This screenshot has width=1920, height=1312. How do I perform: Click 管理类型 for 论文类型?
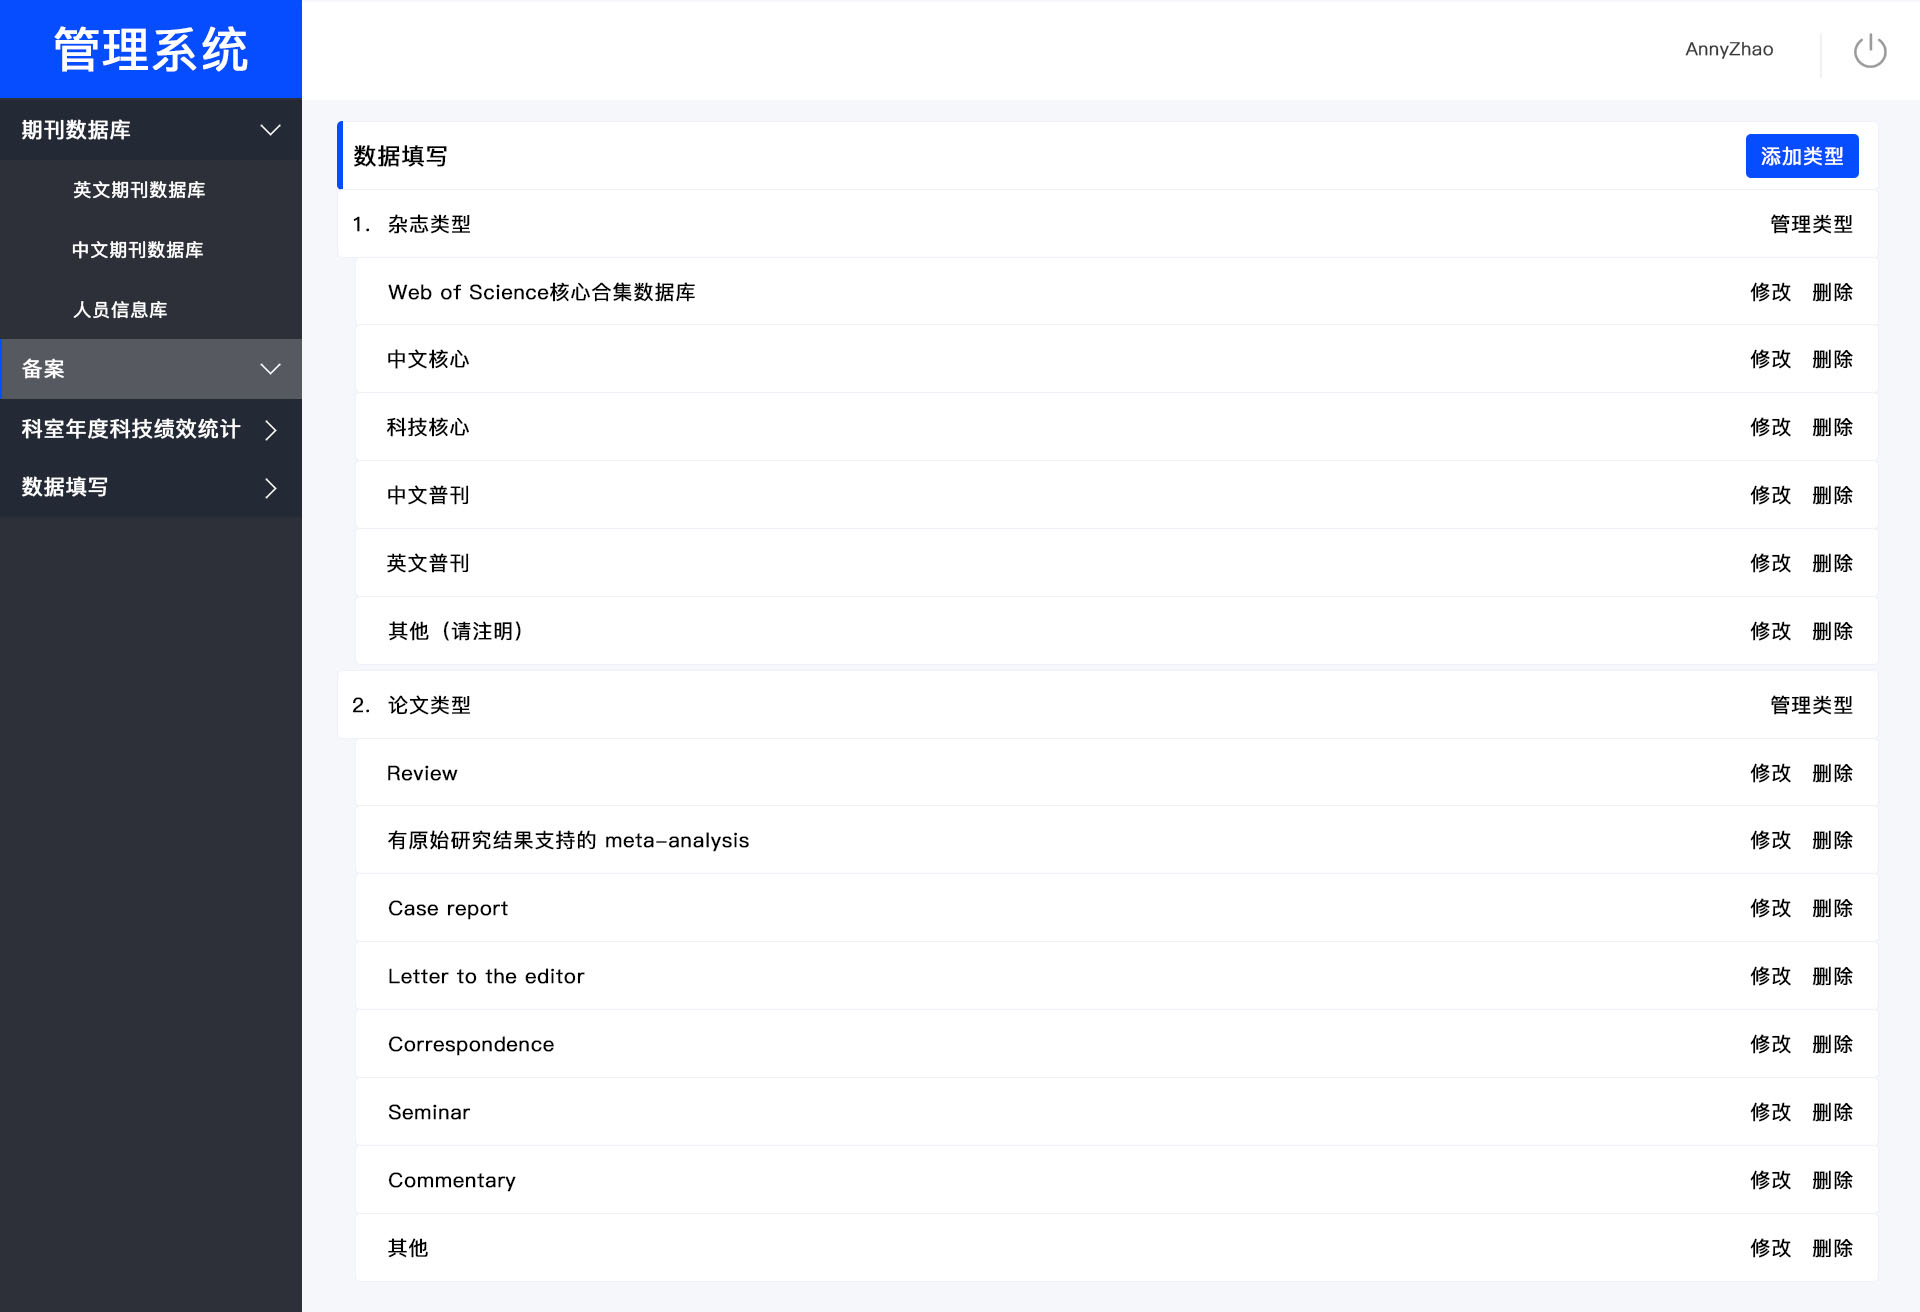(1810, 705)
